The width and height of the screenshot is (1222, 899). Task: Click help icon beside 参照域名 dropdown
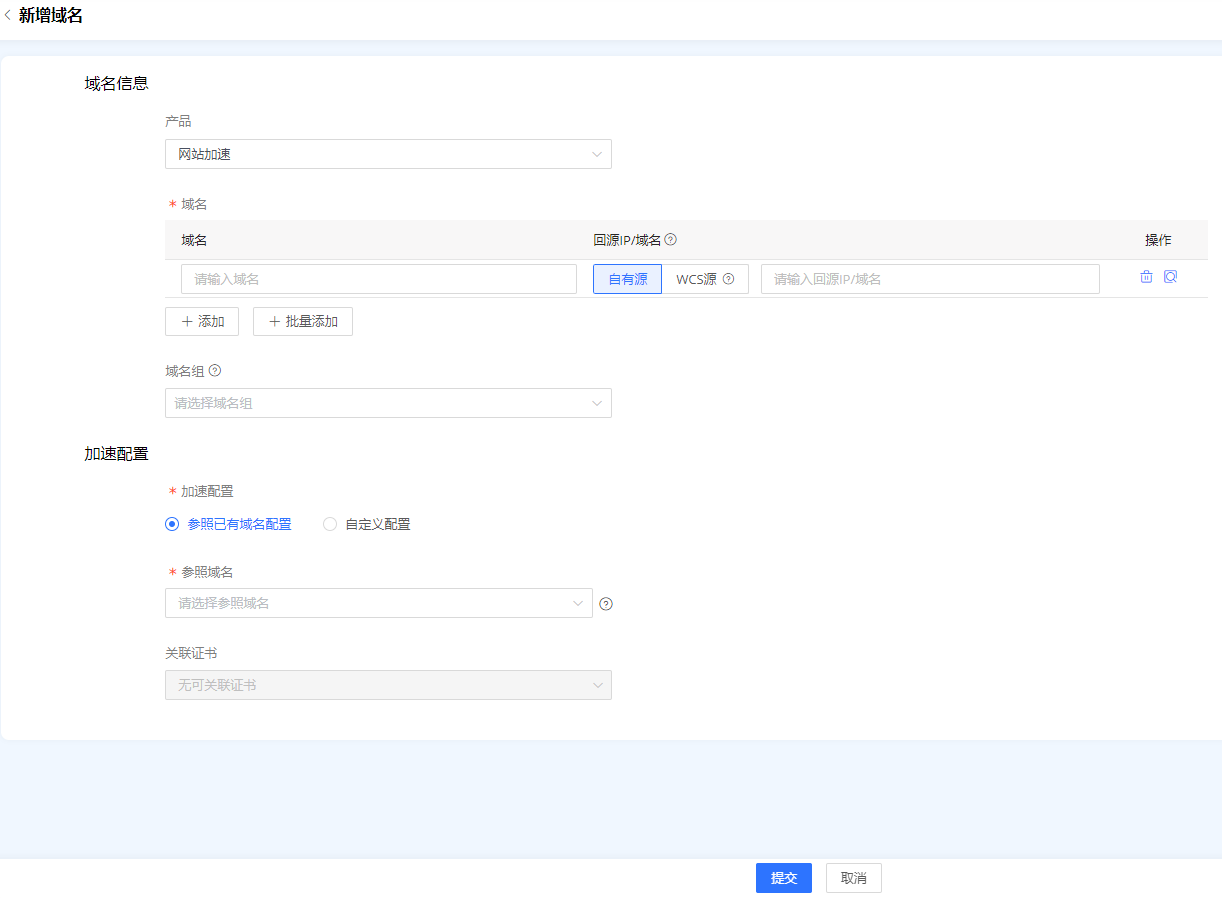[x=605, y=604]
